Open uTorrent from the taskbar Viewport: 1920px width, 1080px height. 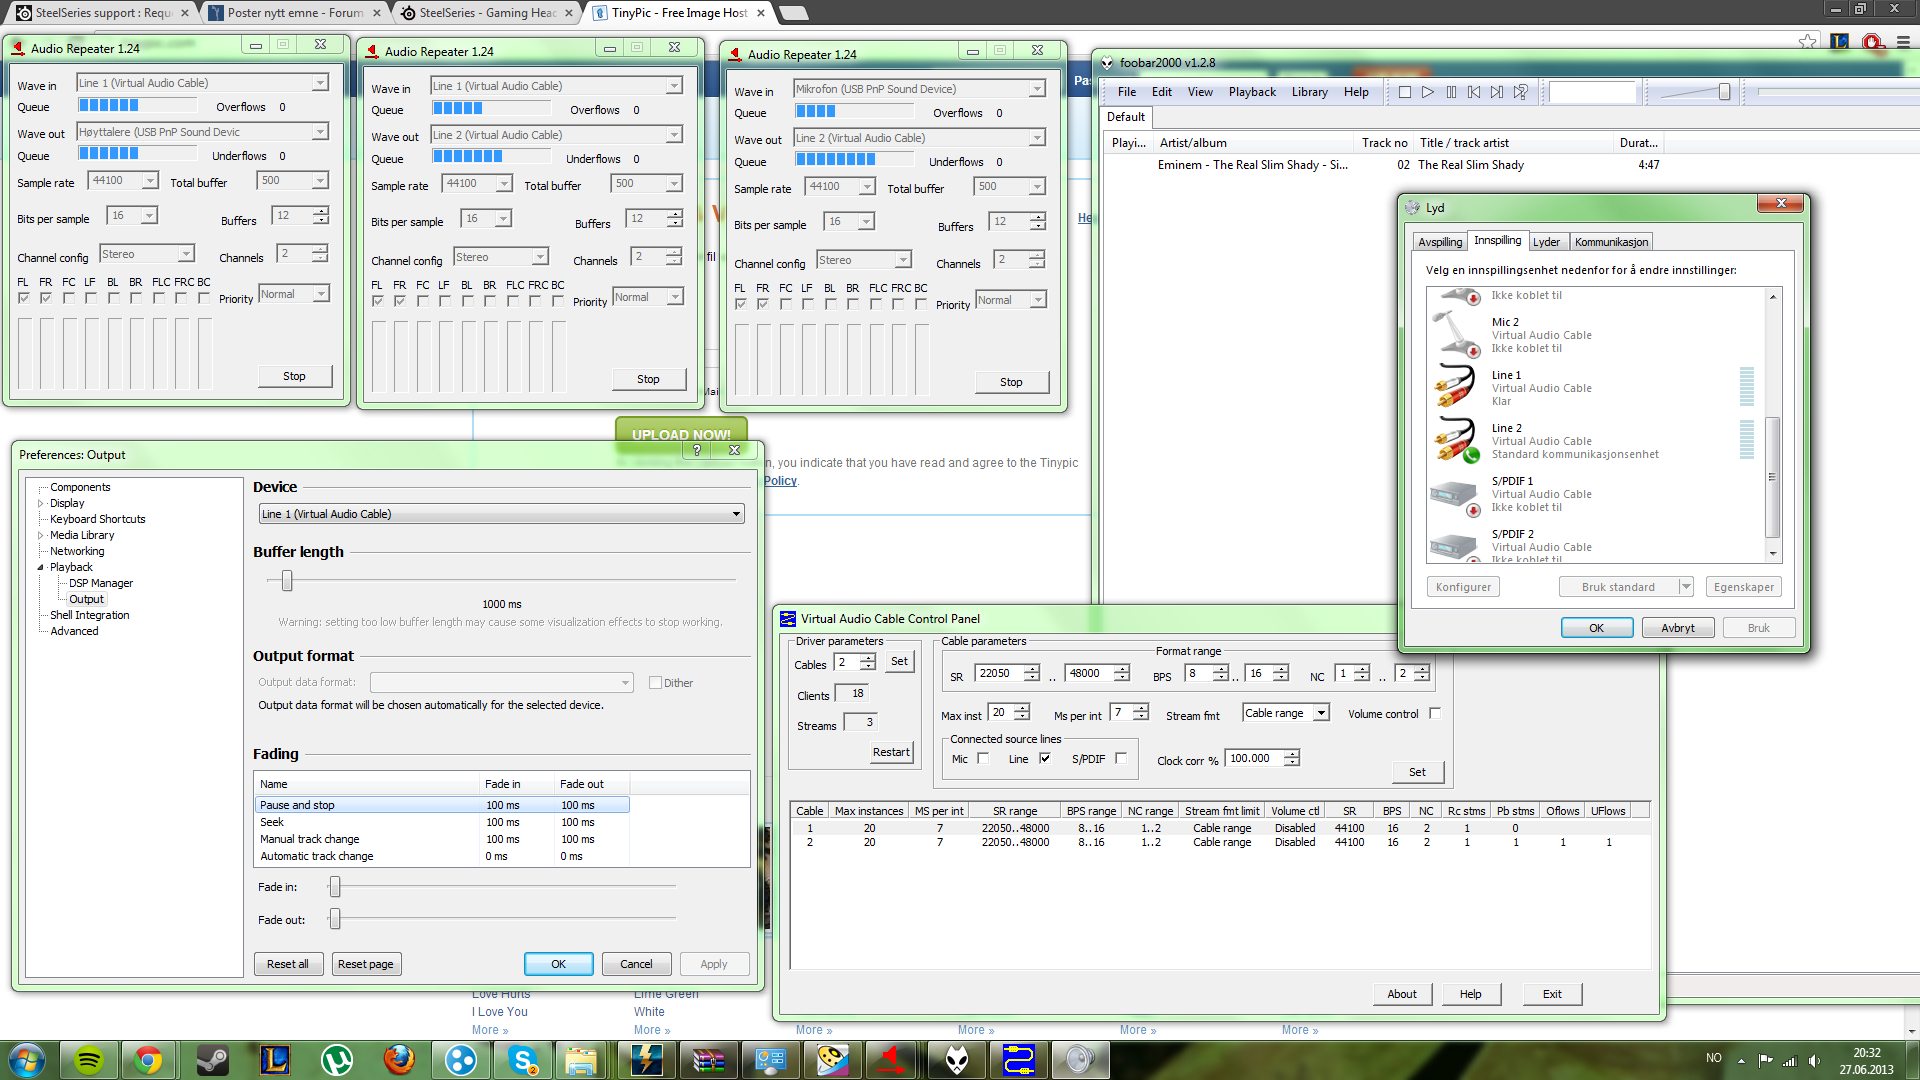pyautogui.click(x=337, y=1060)
